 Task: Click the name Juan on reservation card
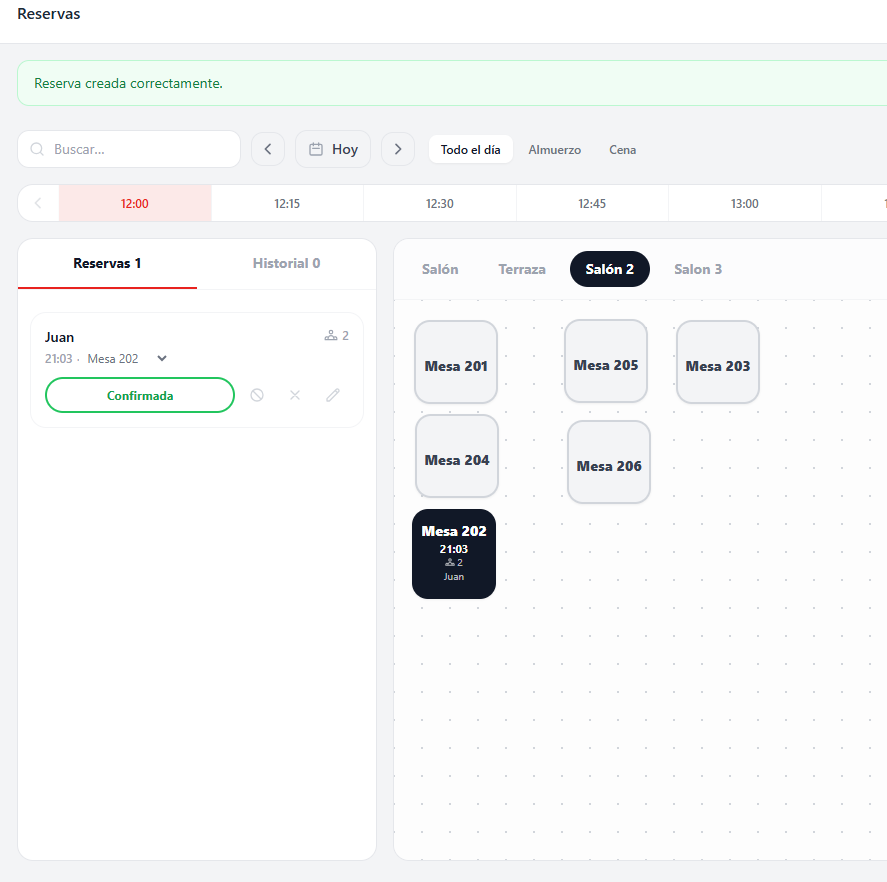(x=59, y=337)
